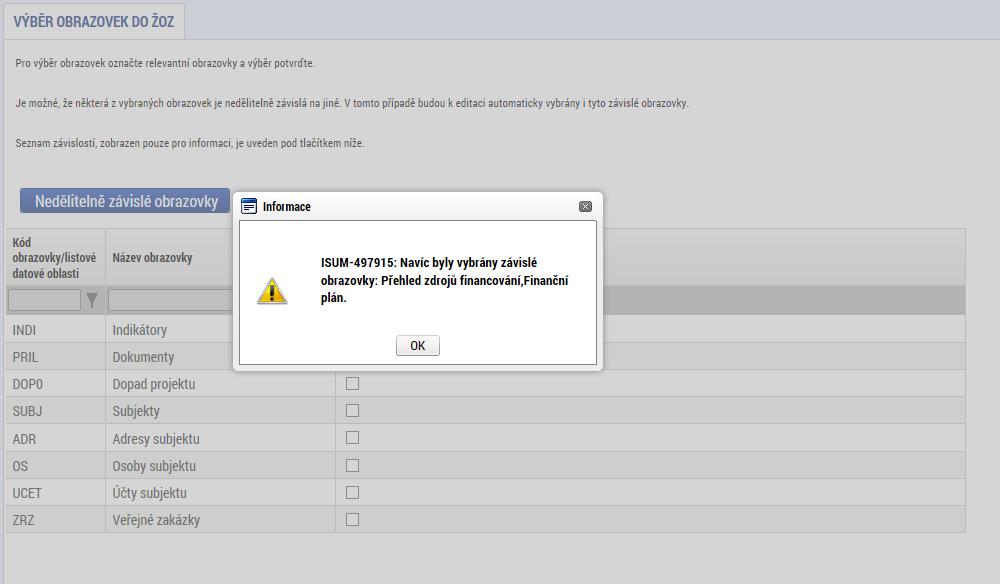Close the Informace dialog with X
Screen dimensions: 1000x584
(x=585, y=207)
